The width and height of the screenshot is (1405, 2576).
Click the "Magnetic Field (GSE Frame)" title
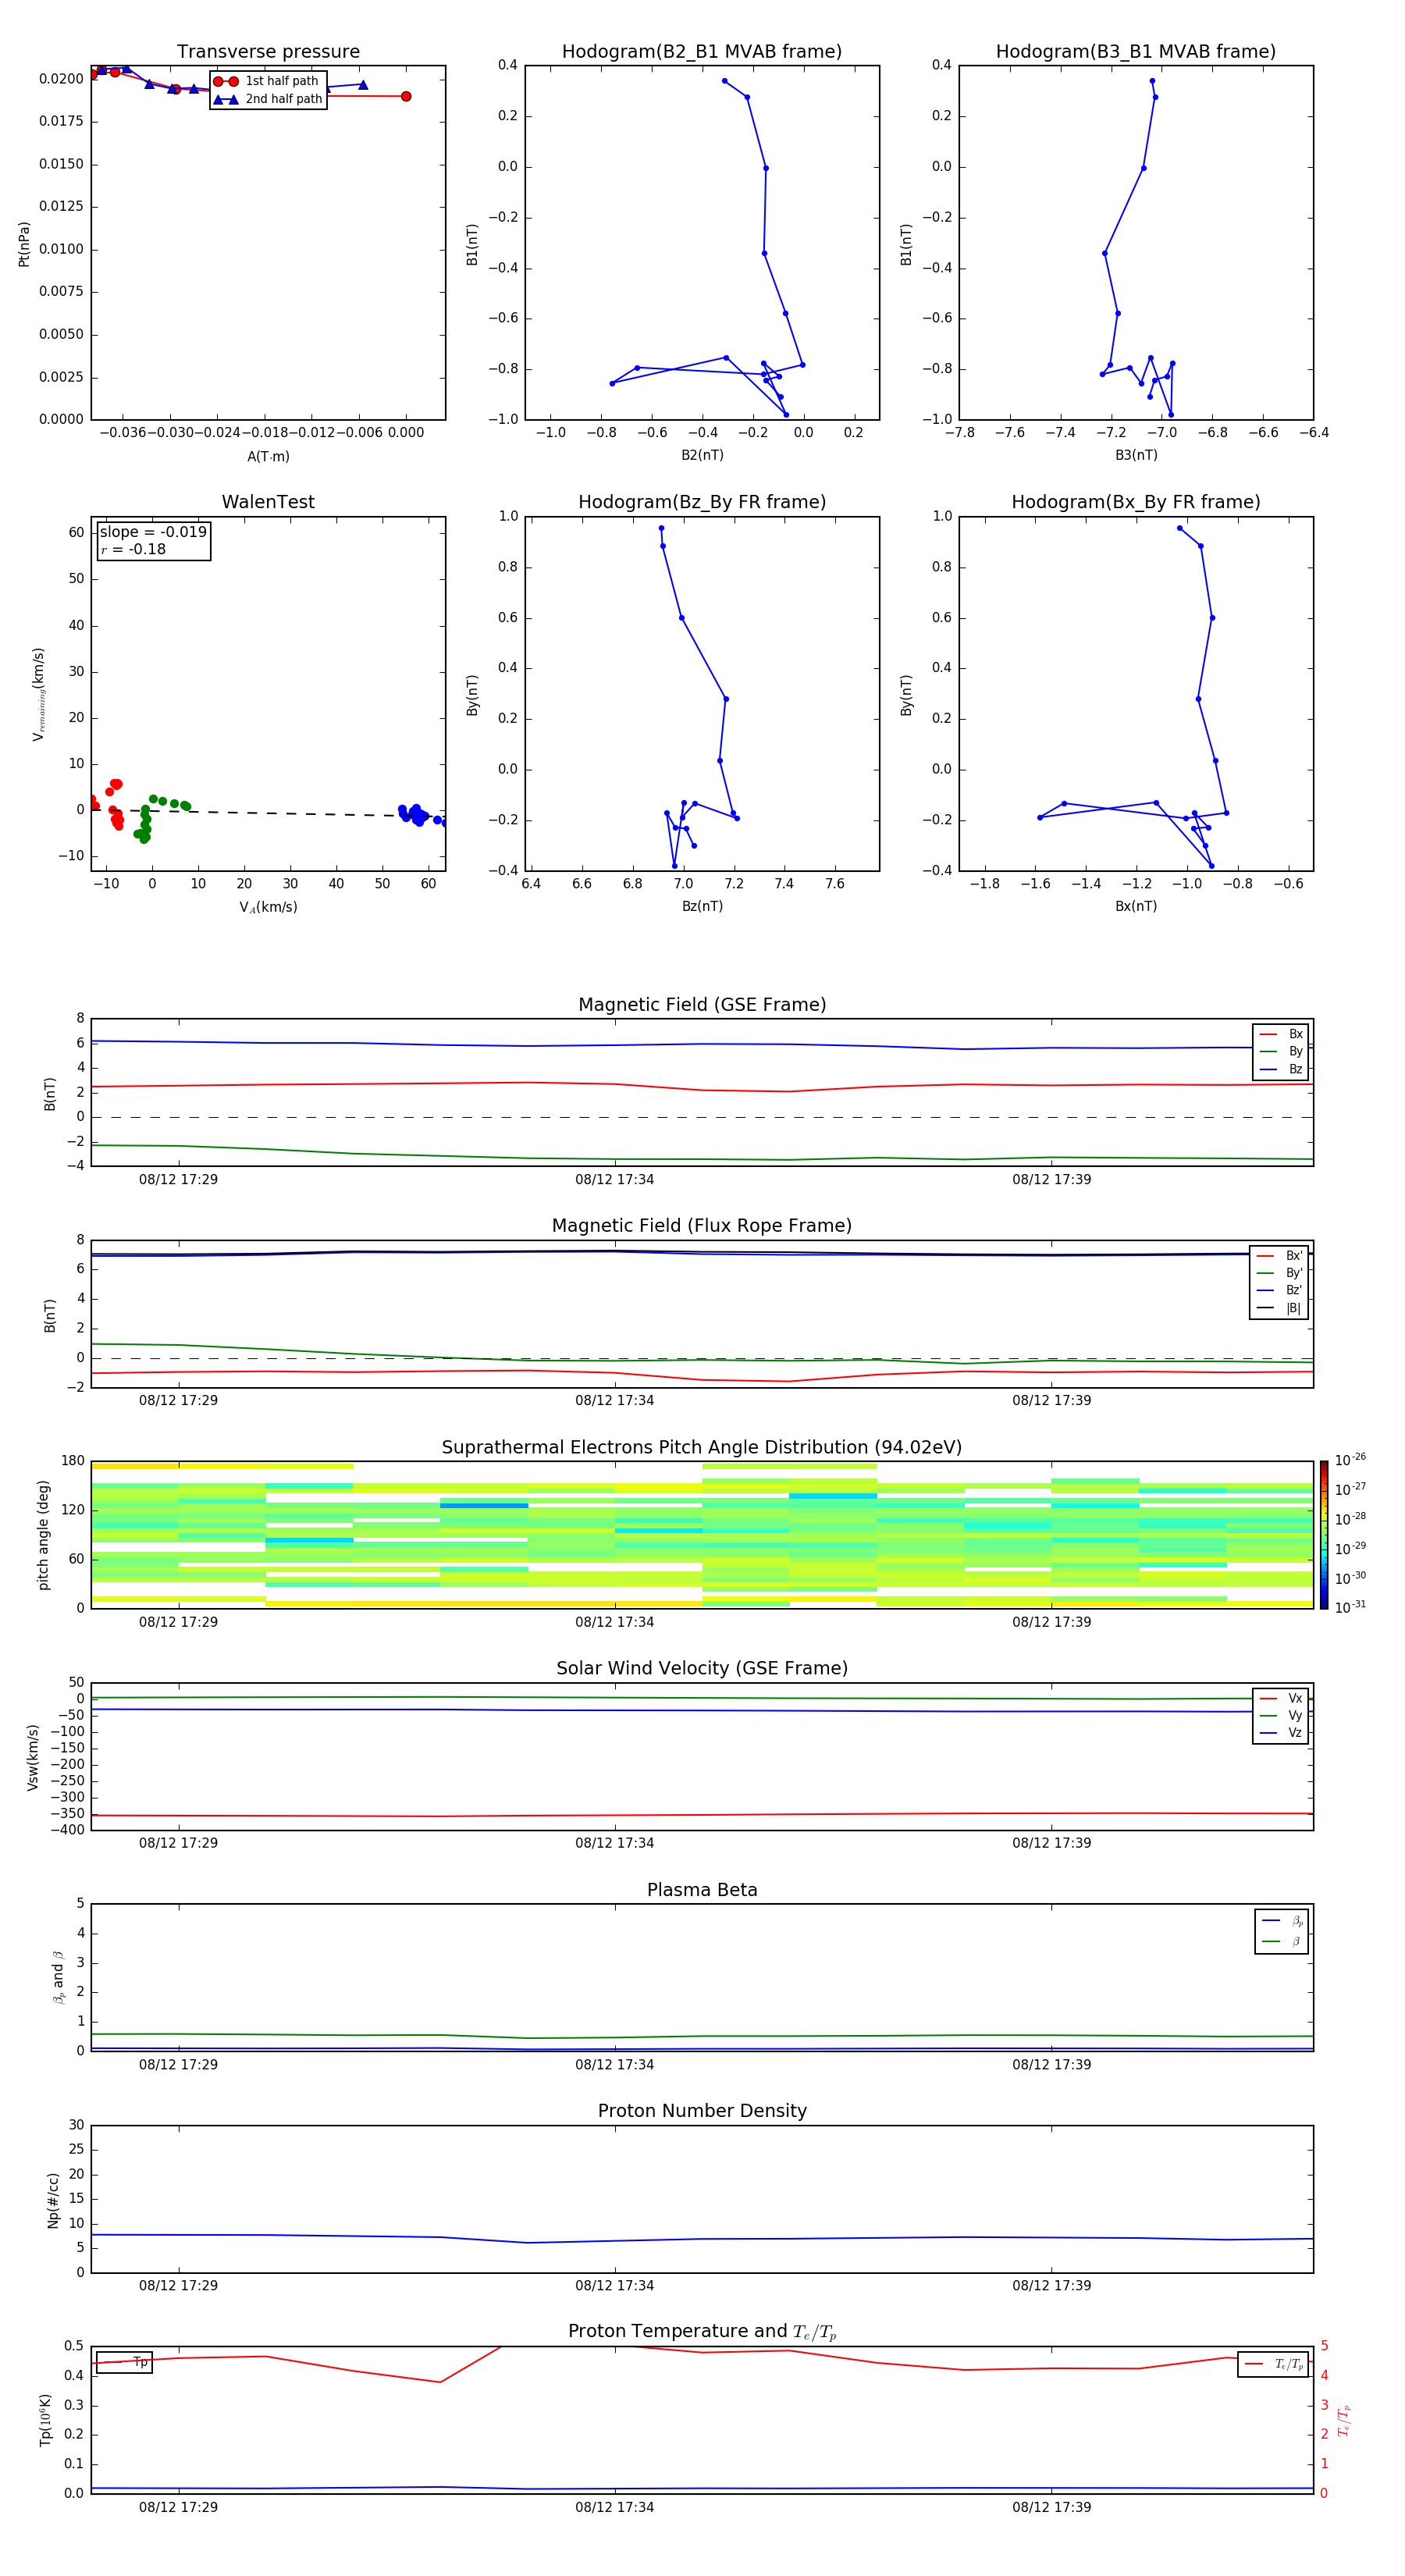[x=702, y=1005]
